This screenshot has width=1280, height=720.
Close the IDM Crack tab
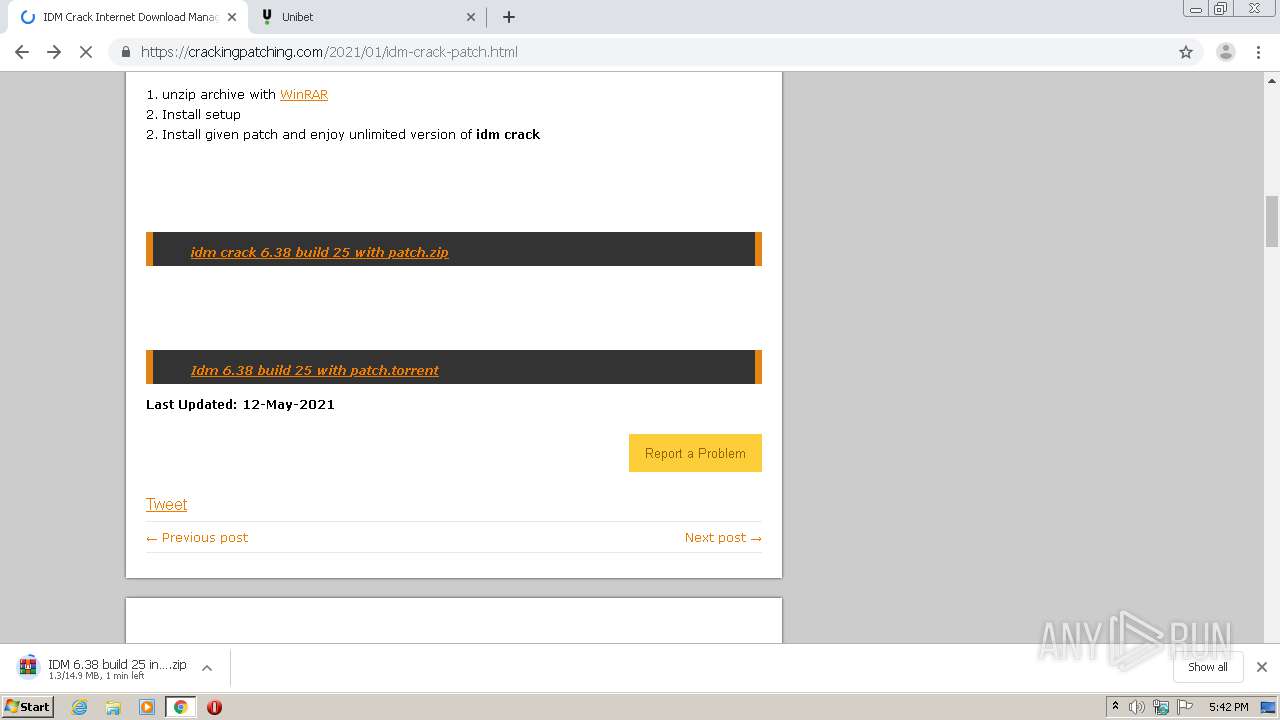[x=231, y=17]
